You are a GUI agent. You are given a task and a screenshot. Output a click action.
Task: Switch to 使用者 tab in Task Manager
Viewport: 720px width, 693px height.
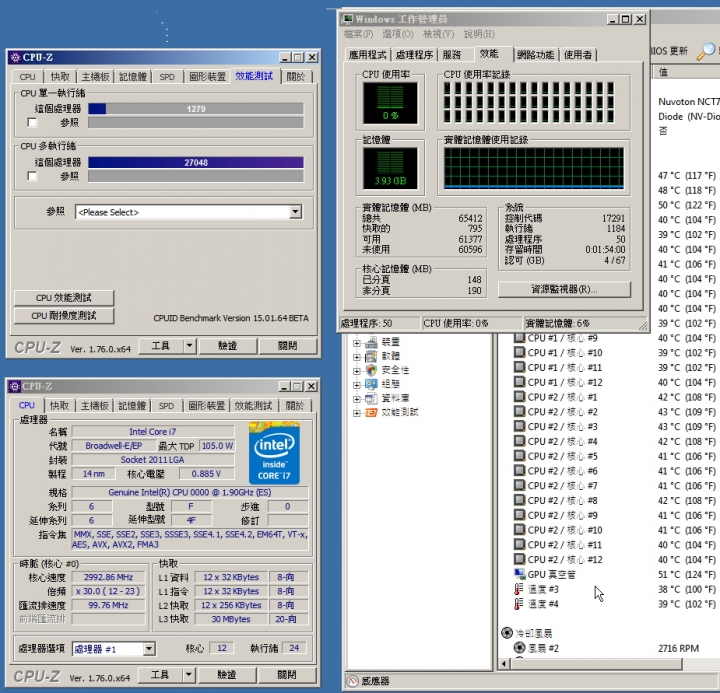point(578,55)
